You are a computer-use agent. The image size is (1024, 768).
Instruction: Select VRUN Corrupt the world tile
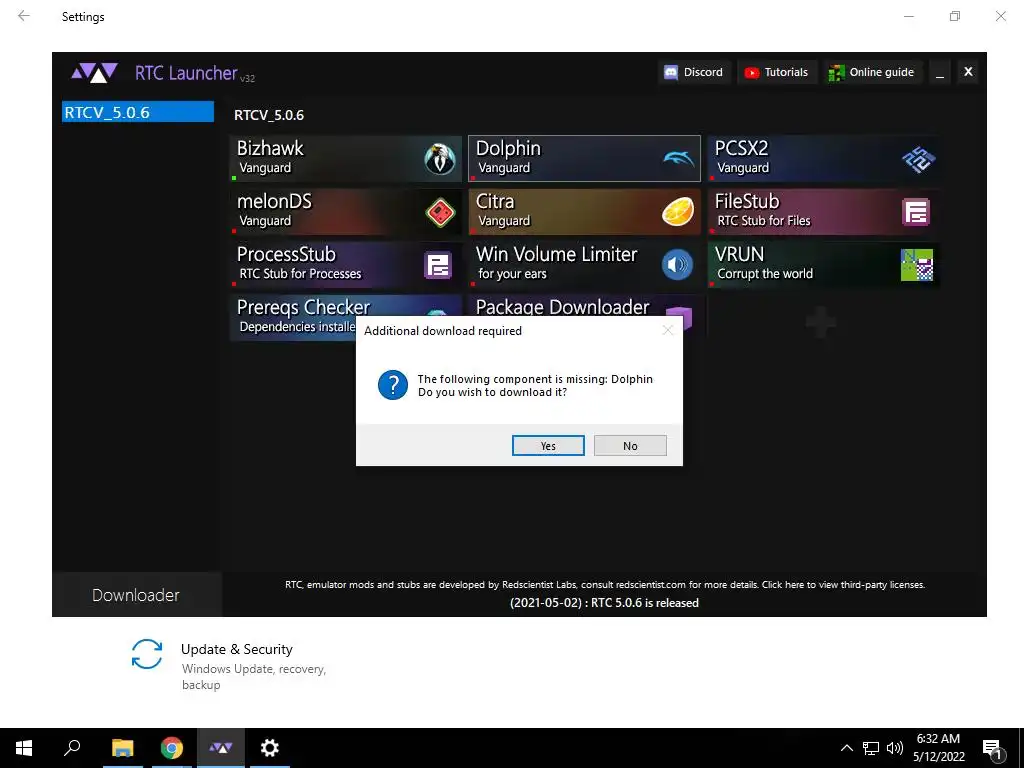click(x=824, y=264)
